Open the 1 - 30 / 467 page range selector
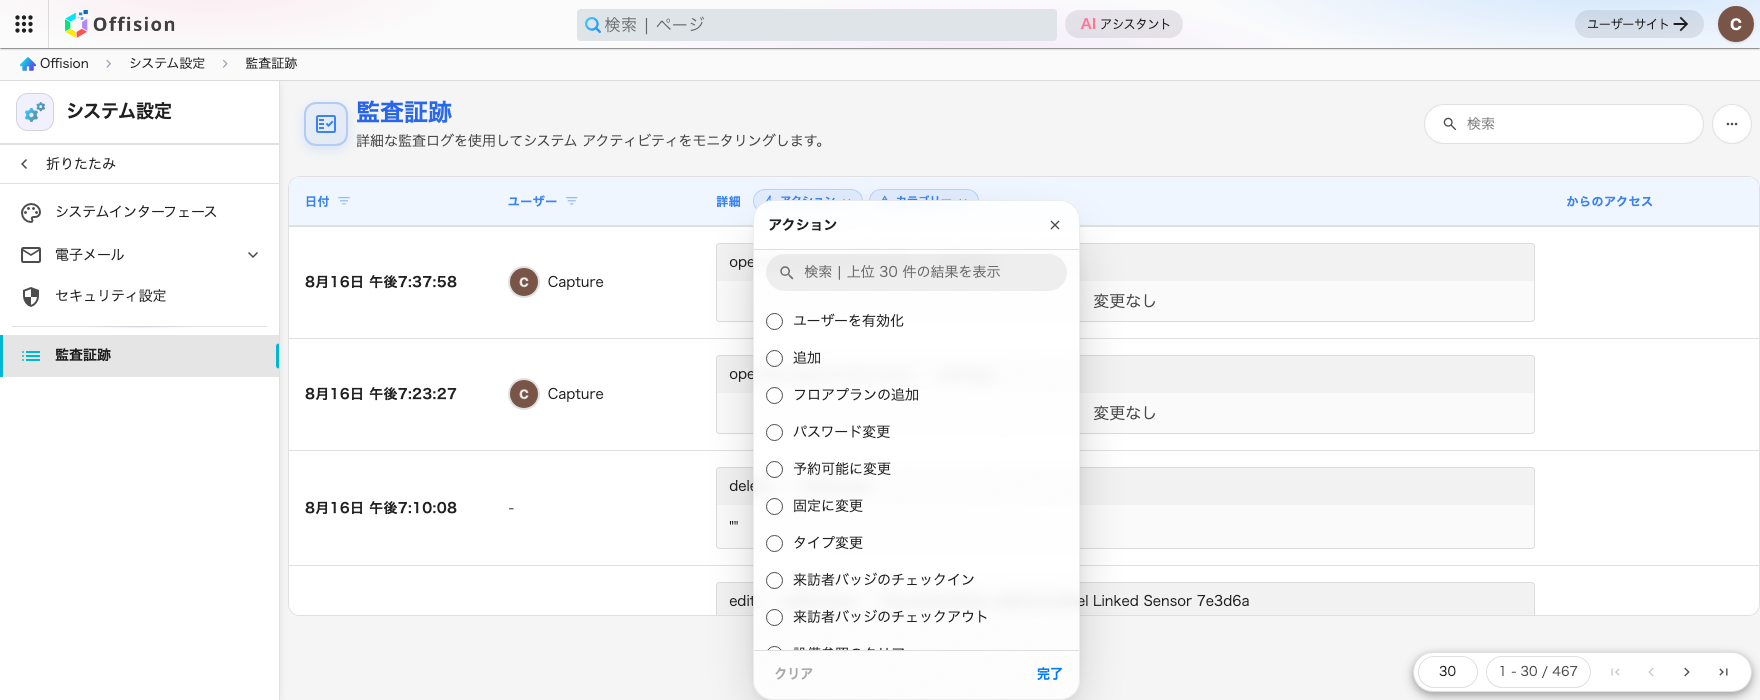Image resolution: width=1760 pixels, height=700 pixels. [x=1538, y=672]
